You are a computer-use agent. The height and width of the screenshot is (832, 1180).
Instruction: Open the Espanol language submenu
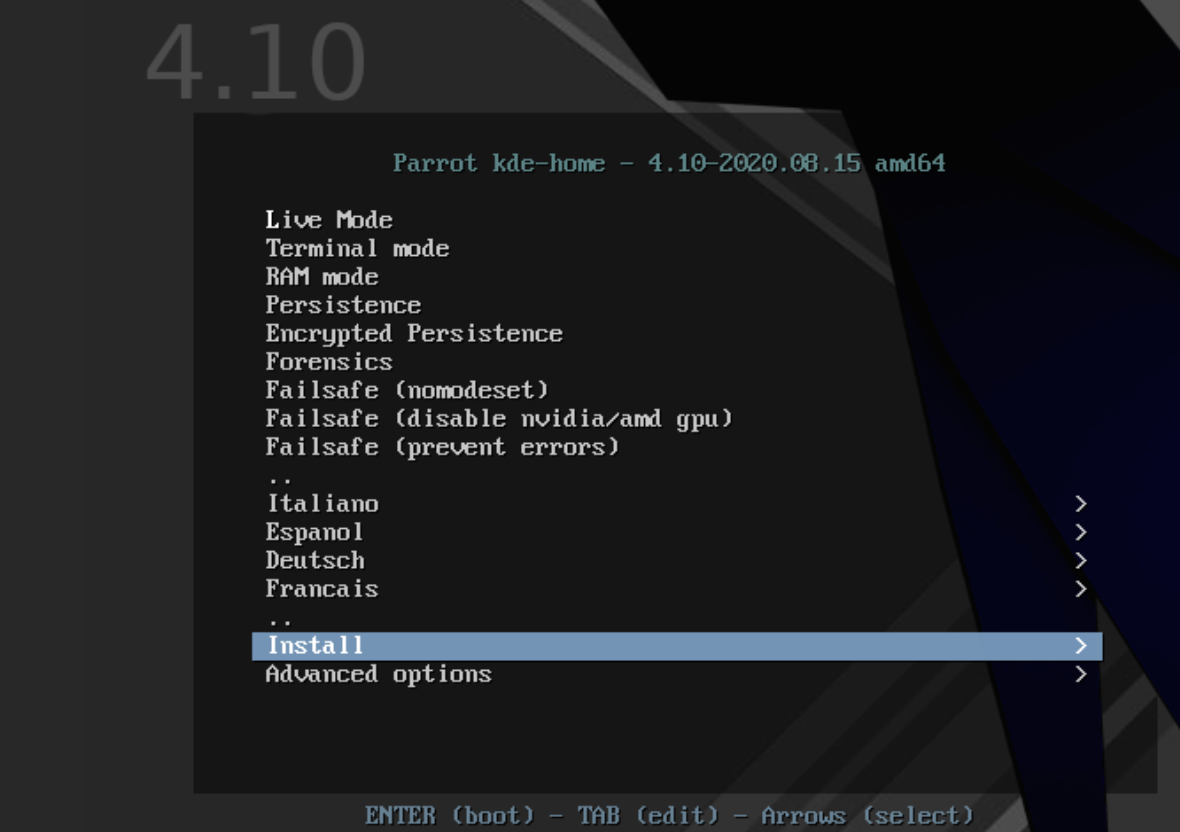(x=677, y=533)
